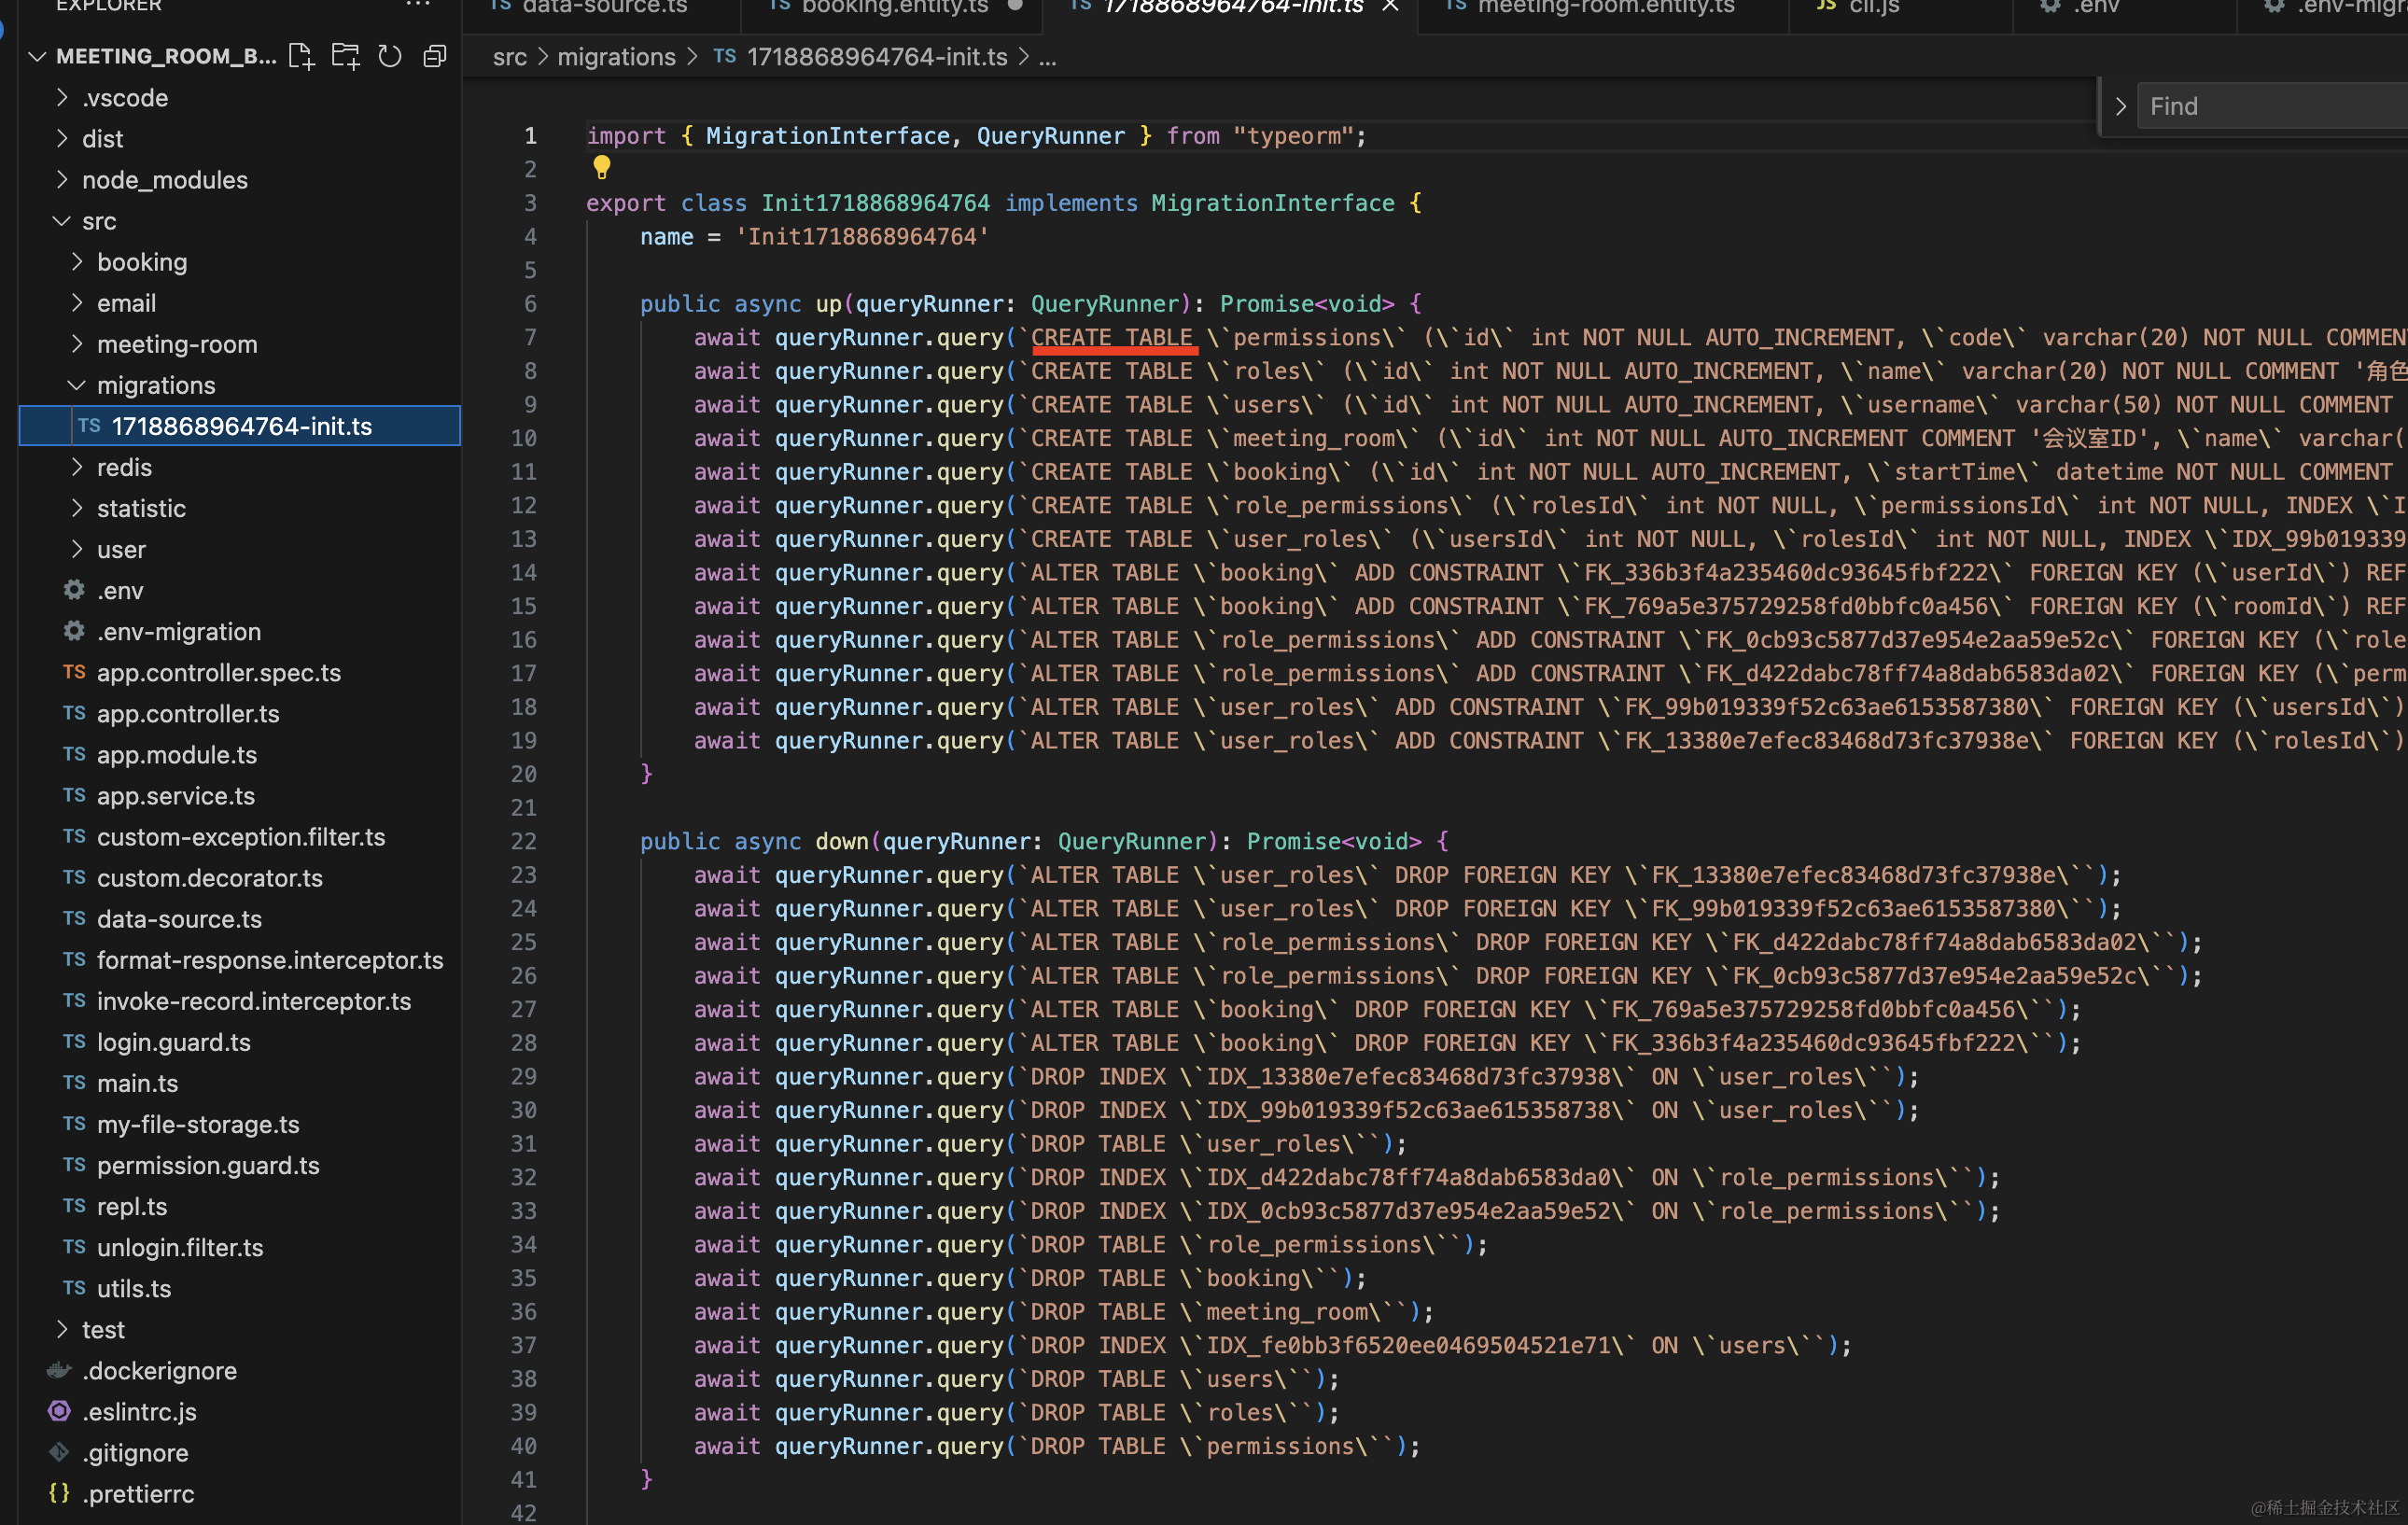Click into the Find input field
2408x1525 pixels.
2270,106
